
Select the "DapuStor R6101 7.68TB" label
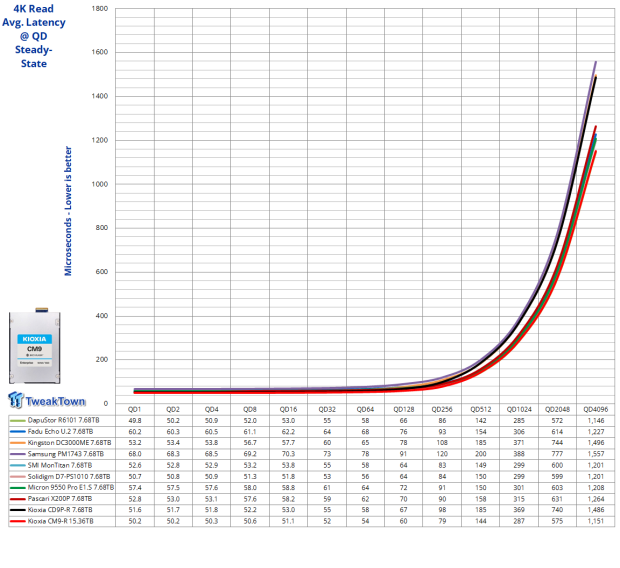(x=63, y=420)
